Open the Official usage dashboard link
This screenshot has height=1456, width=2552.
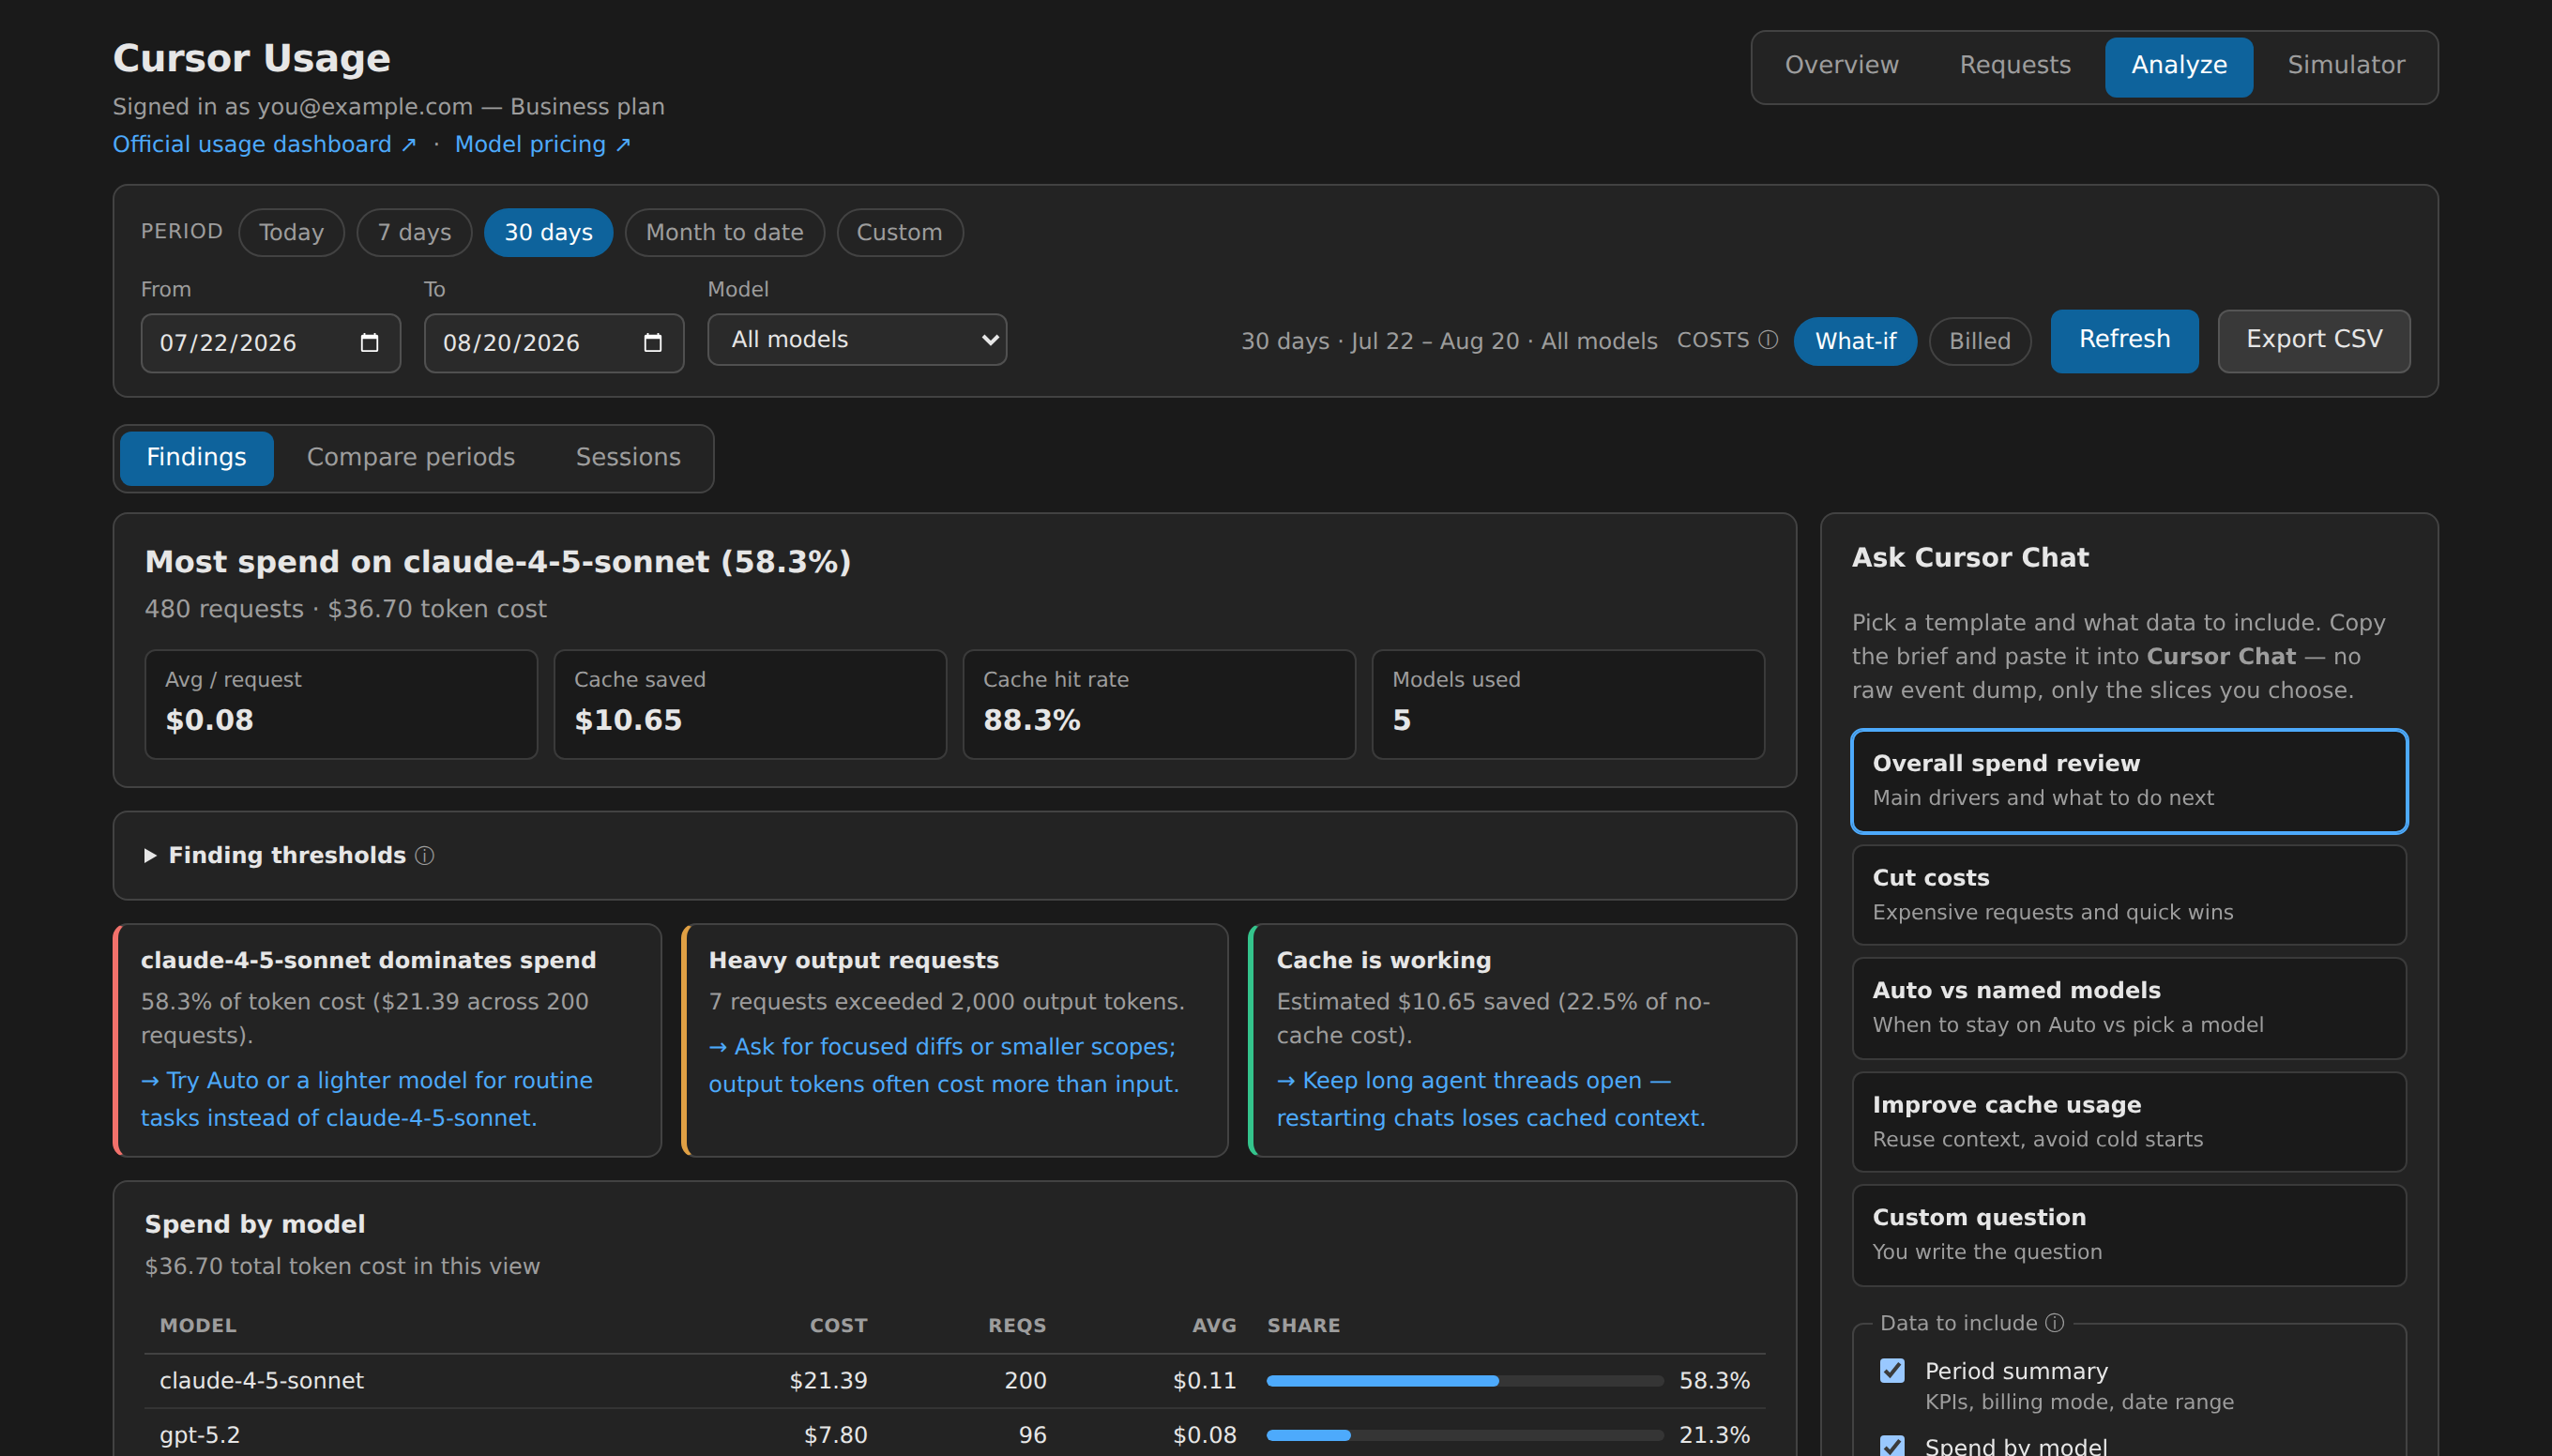[x=264, y=145]
